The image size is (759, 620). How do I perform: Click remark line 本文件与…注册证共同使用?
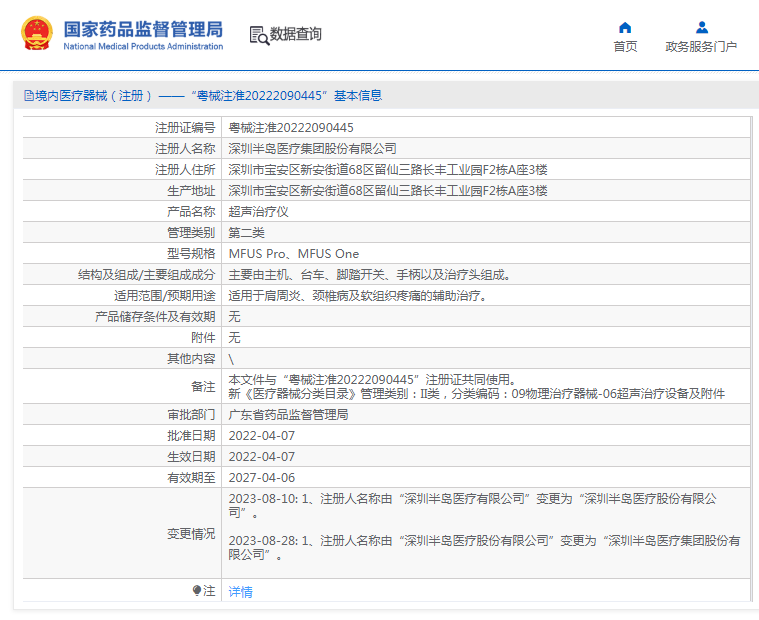point(373,379)
